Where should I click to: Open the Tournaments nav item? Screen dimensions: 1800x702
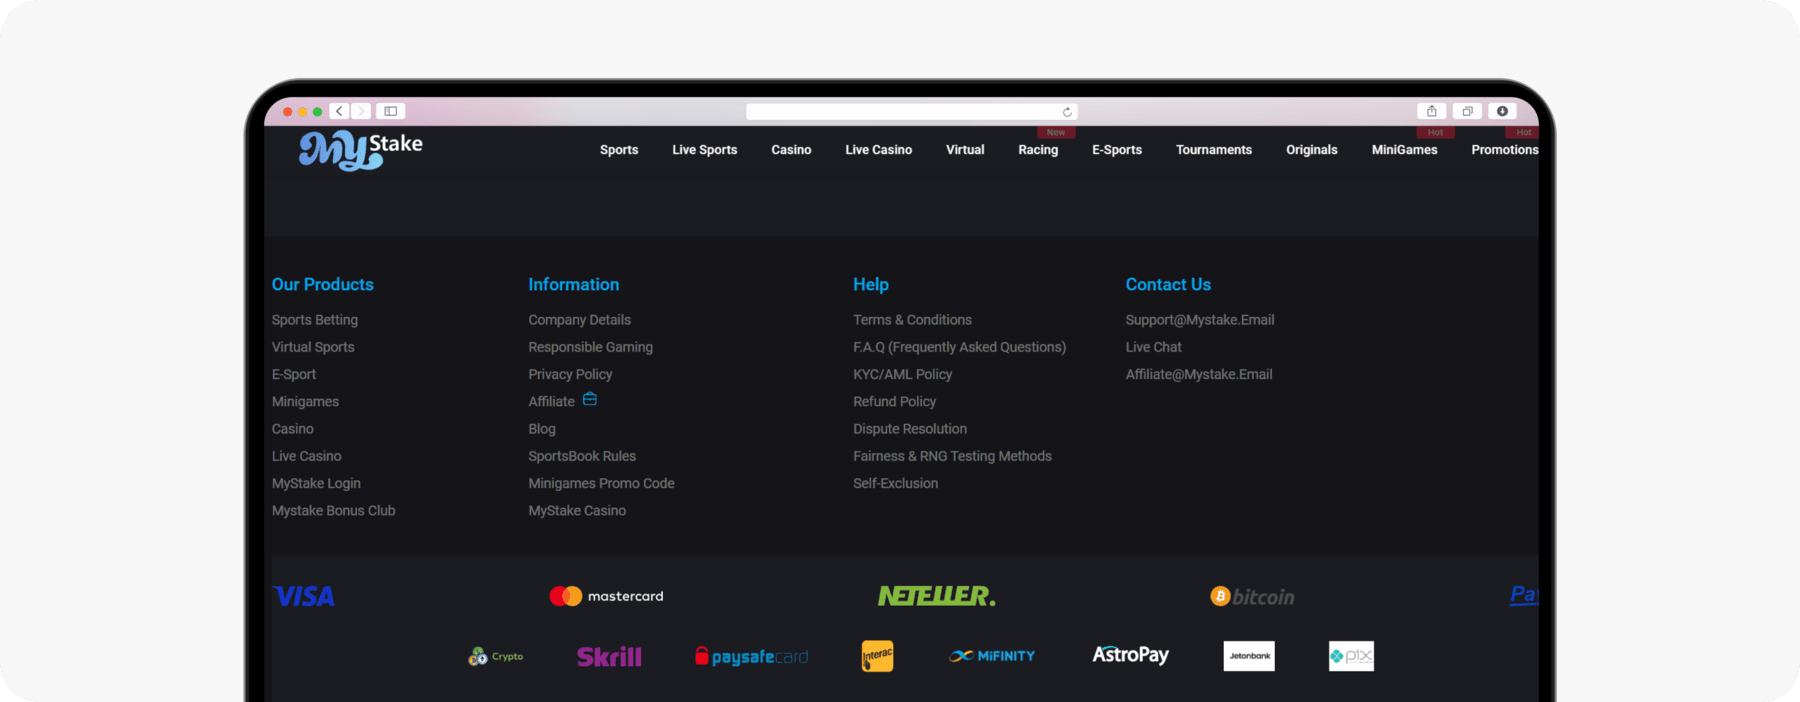1214,150
